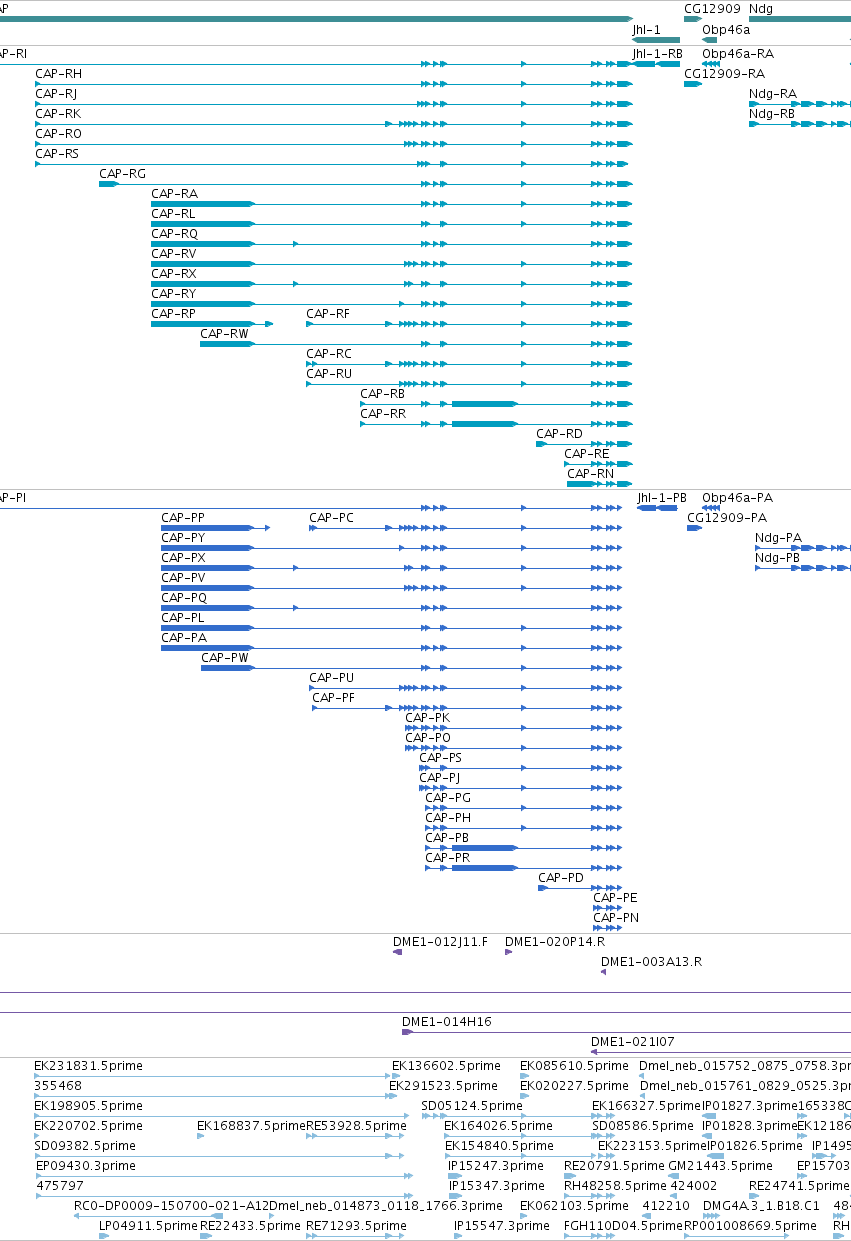Click the Ndg-PA protein label
Screen dimensions: 851x1241
point(779,538)
